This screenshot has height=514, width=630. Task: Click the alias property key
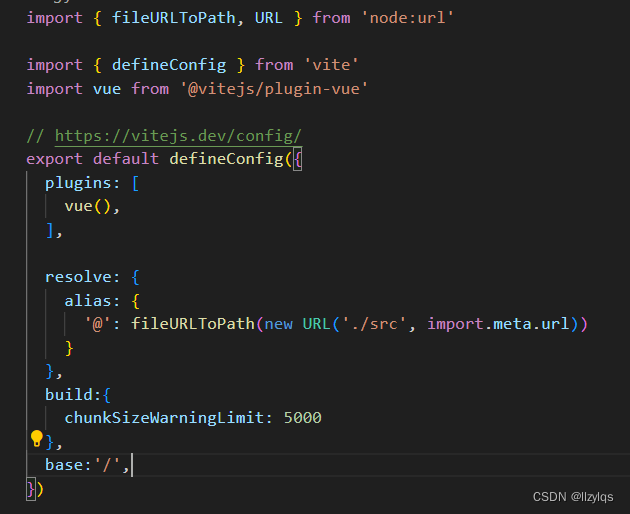click(x=88, y=301)
